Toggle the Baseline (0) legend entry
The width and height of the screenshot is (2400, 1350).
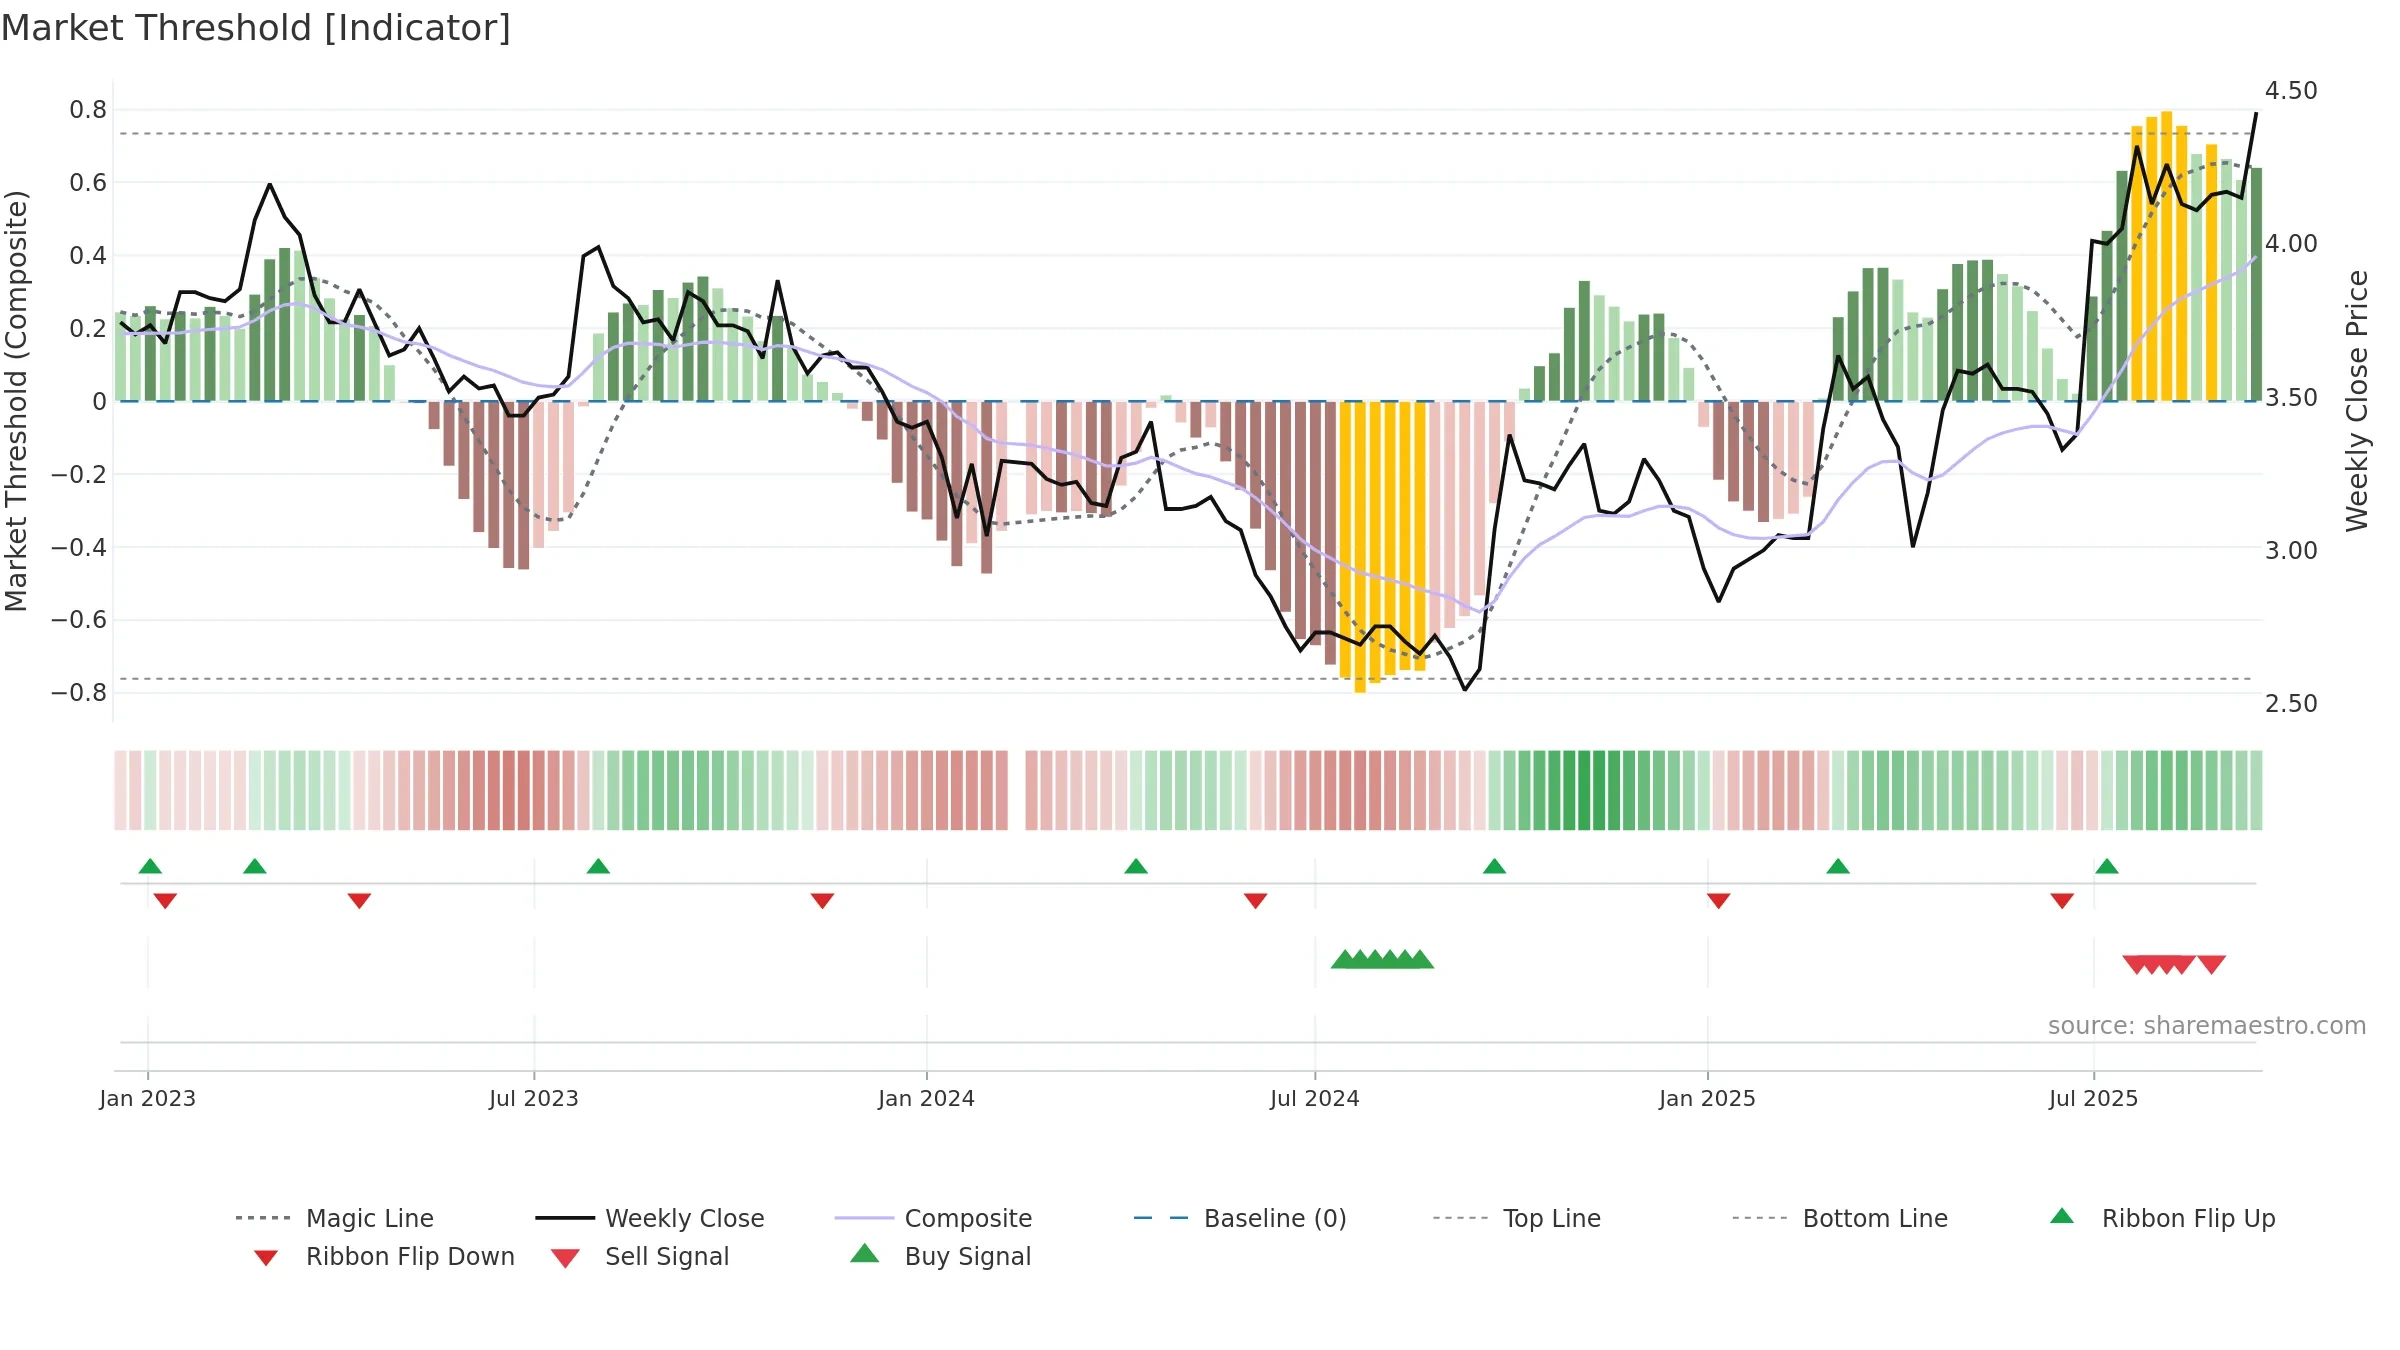pos(1240,1218)
